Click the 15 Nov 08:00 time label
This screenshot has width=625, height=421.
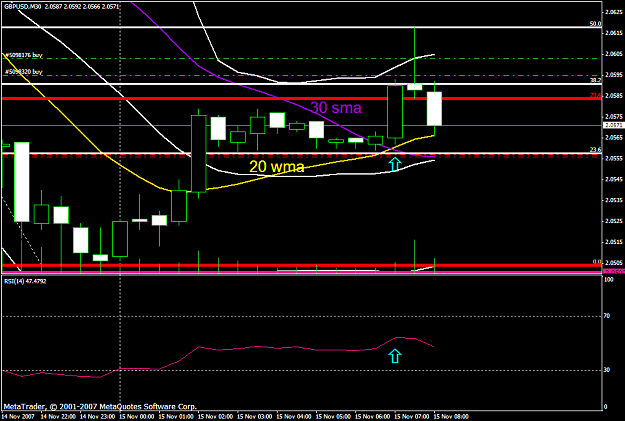click(451, 417)
